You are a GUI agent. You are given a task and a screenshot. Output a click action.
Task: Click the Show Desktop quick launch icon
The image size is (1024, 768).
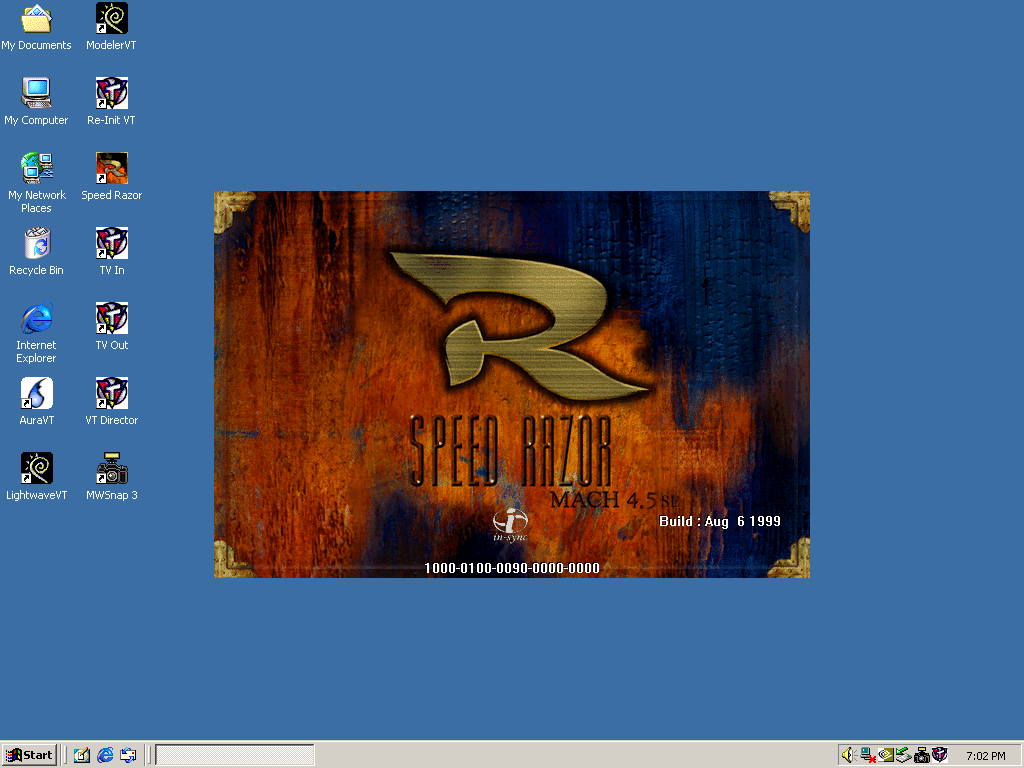click(x=82, y=756)
